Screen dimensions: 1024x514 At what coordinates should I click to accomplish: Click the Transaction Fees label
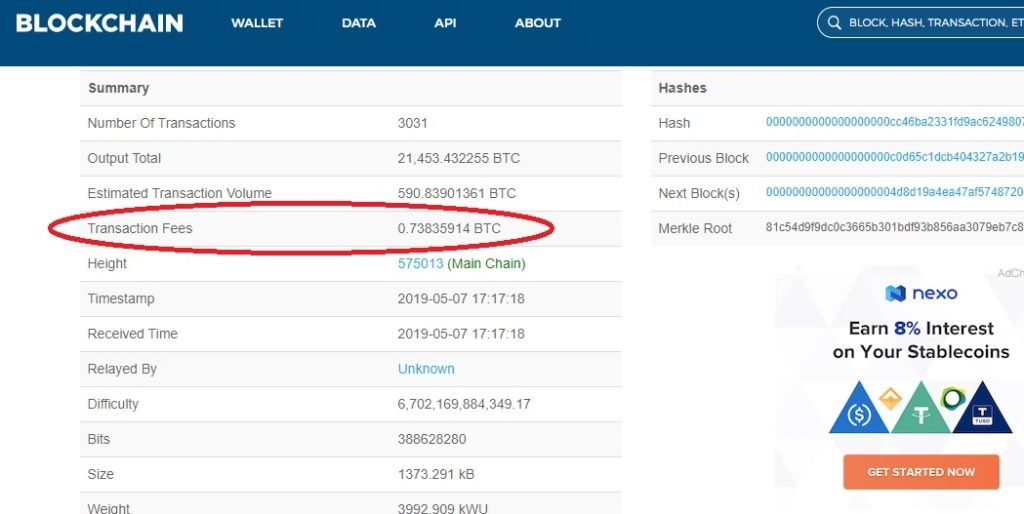coord(140,229)
